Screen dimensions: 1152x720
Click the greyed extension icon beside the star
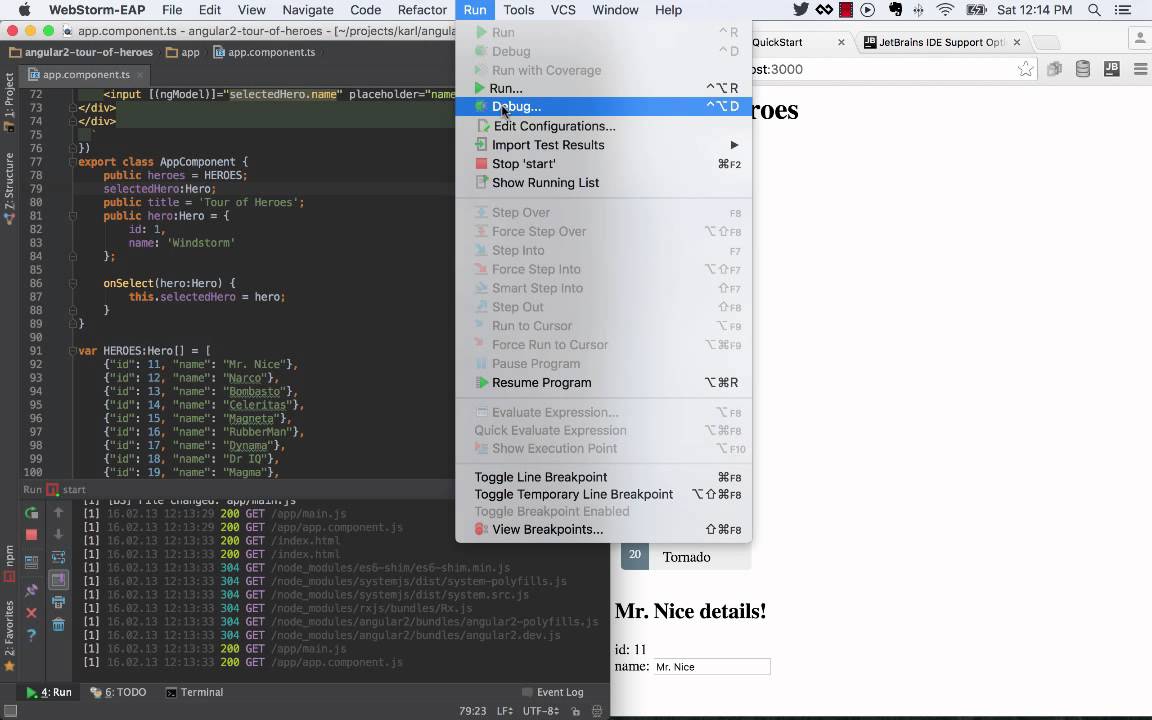coord(1054,69)
